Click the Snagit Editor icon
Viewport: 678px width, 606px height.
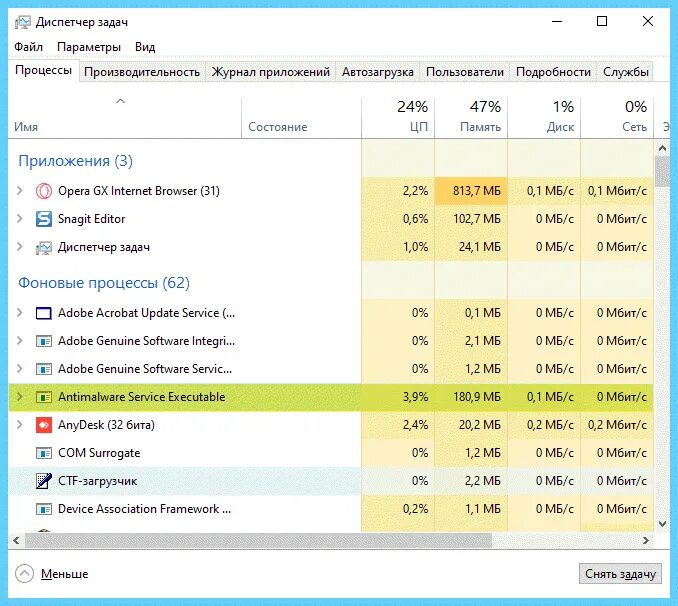pyautogui.click(x=44, y=219)
